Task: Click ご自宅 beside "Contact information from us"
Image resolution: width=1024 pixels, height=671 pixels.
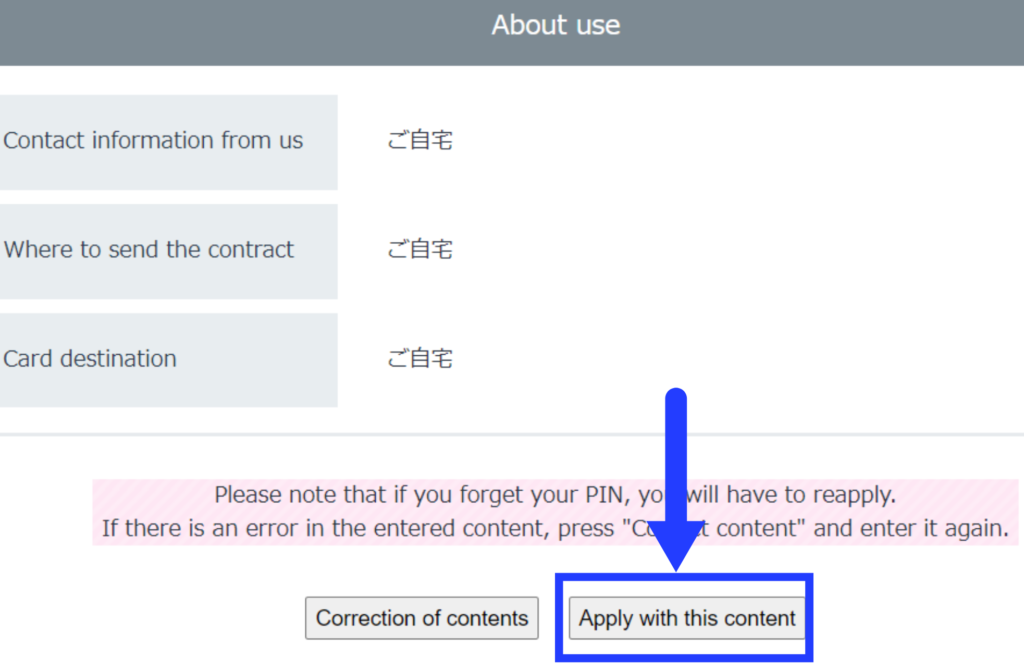Action: tap(420, 141)
